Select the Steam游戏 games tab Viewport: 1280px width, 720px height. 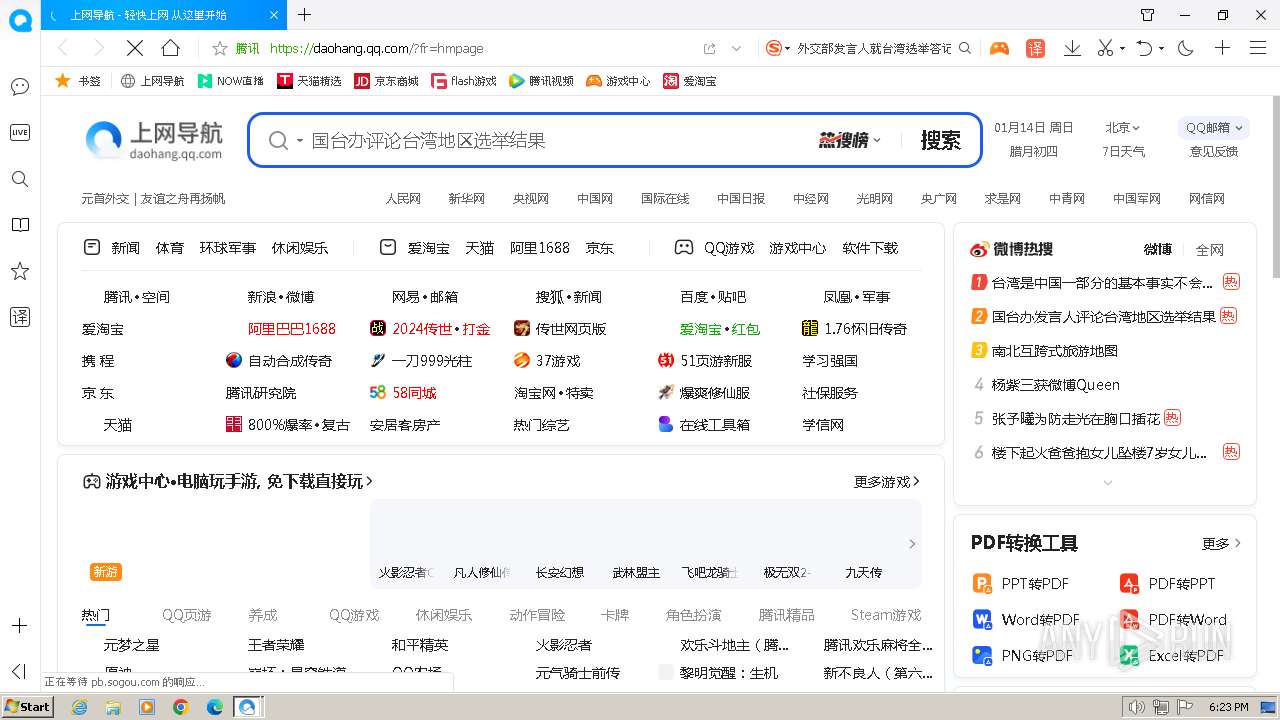pos(886,615)
